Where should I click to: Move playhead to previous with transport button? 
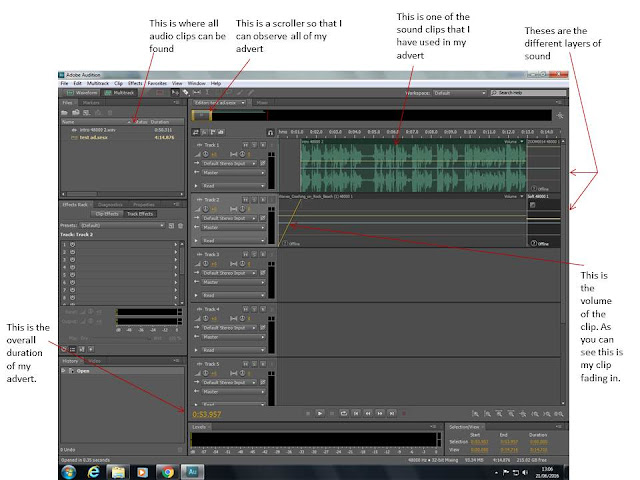356,413
